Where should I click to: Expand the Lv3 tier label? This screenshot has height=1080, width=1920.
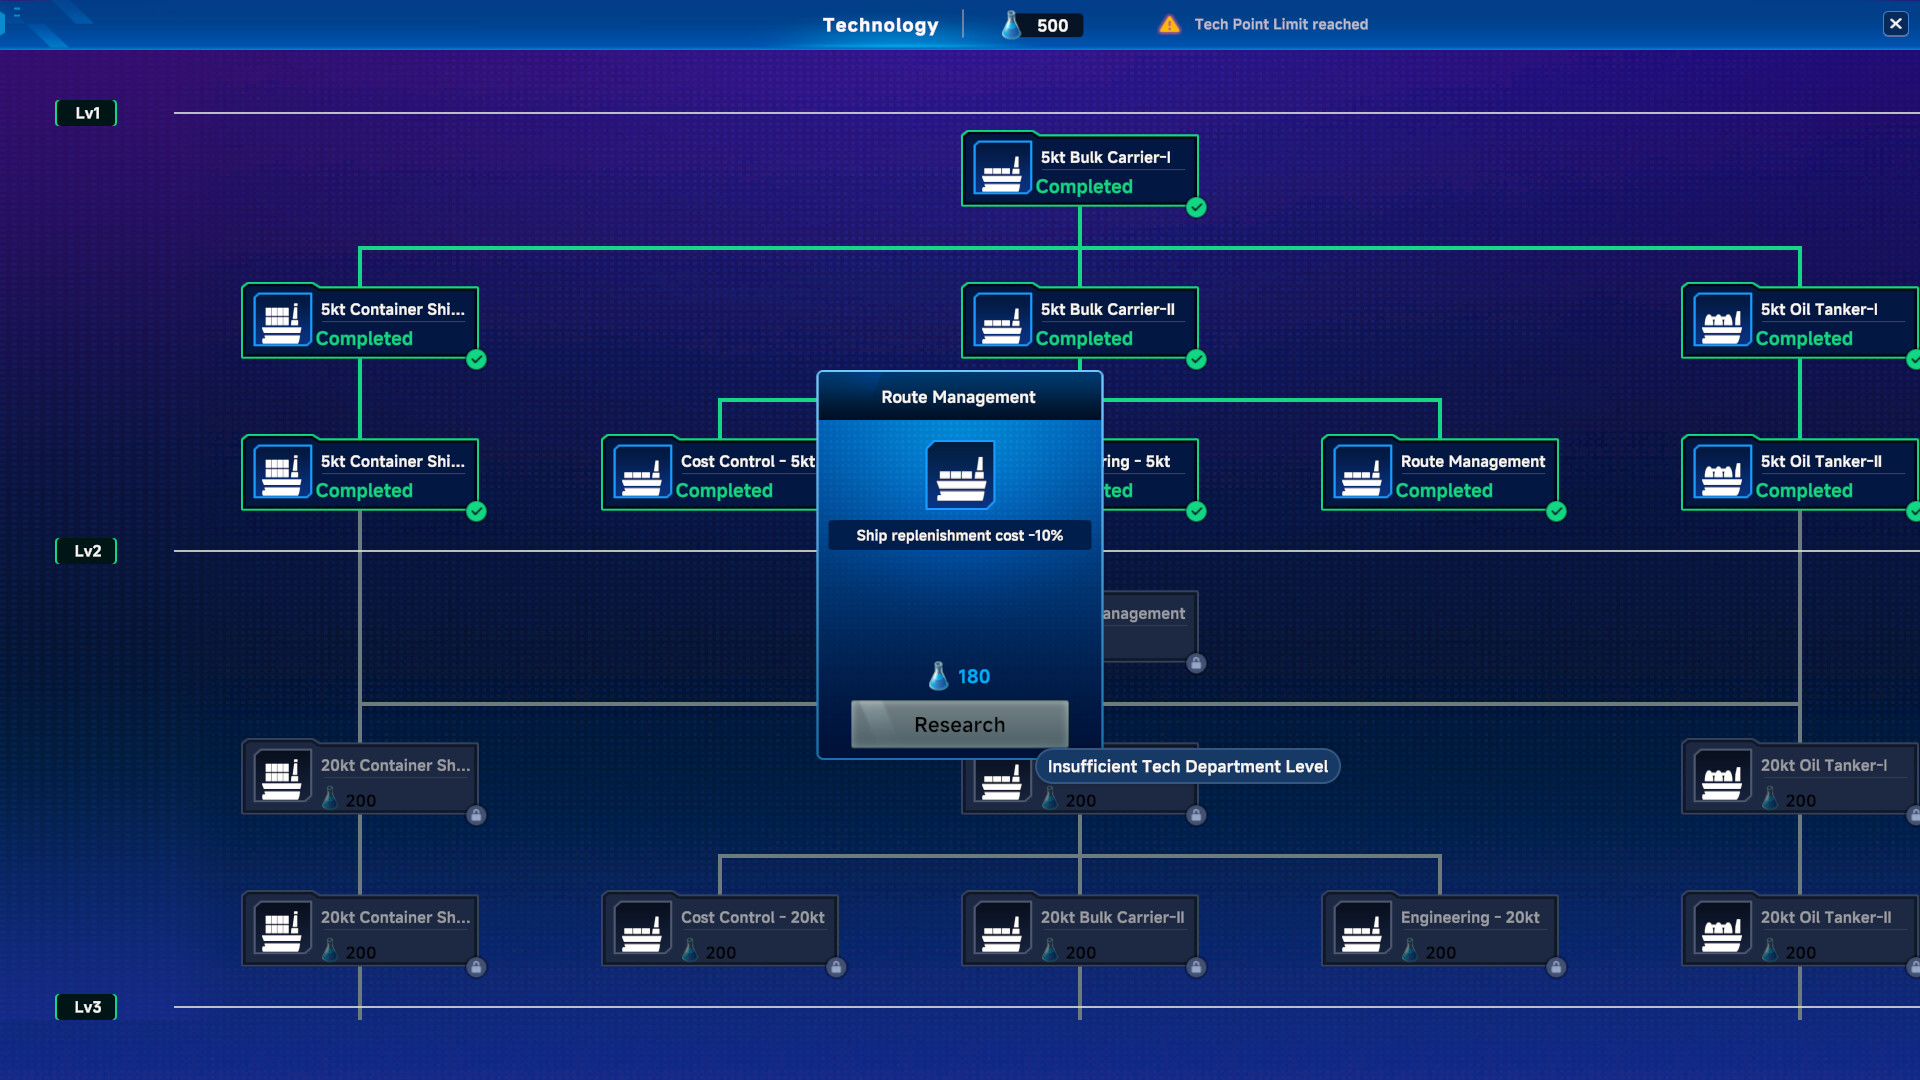[x=86, y=1007]
